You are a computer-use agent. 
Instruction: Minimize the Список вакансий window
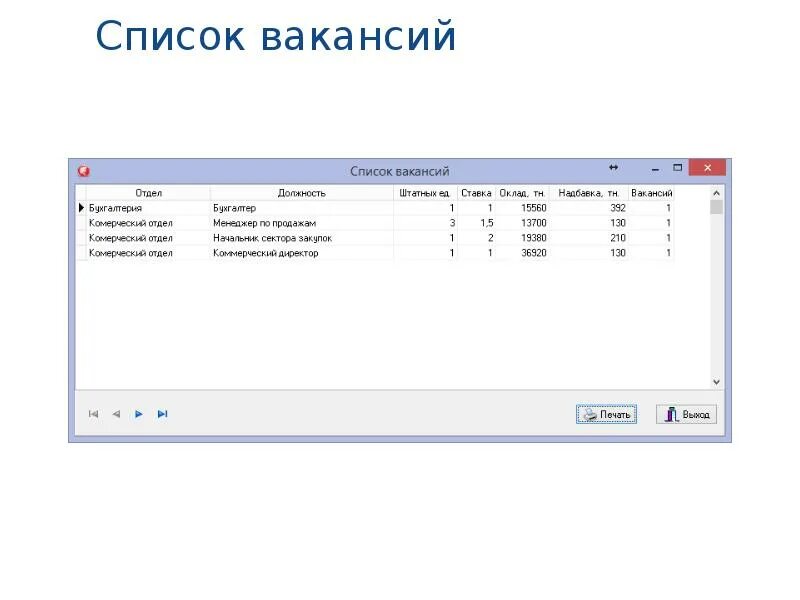coord(656,168)
